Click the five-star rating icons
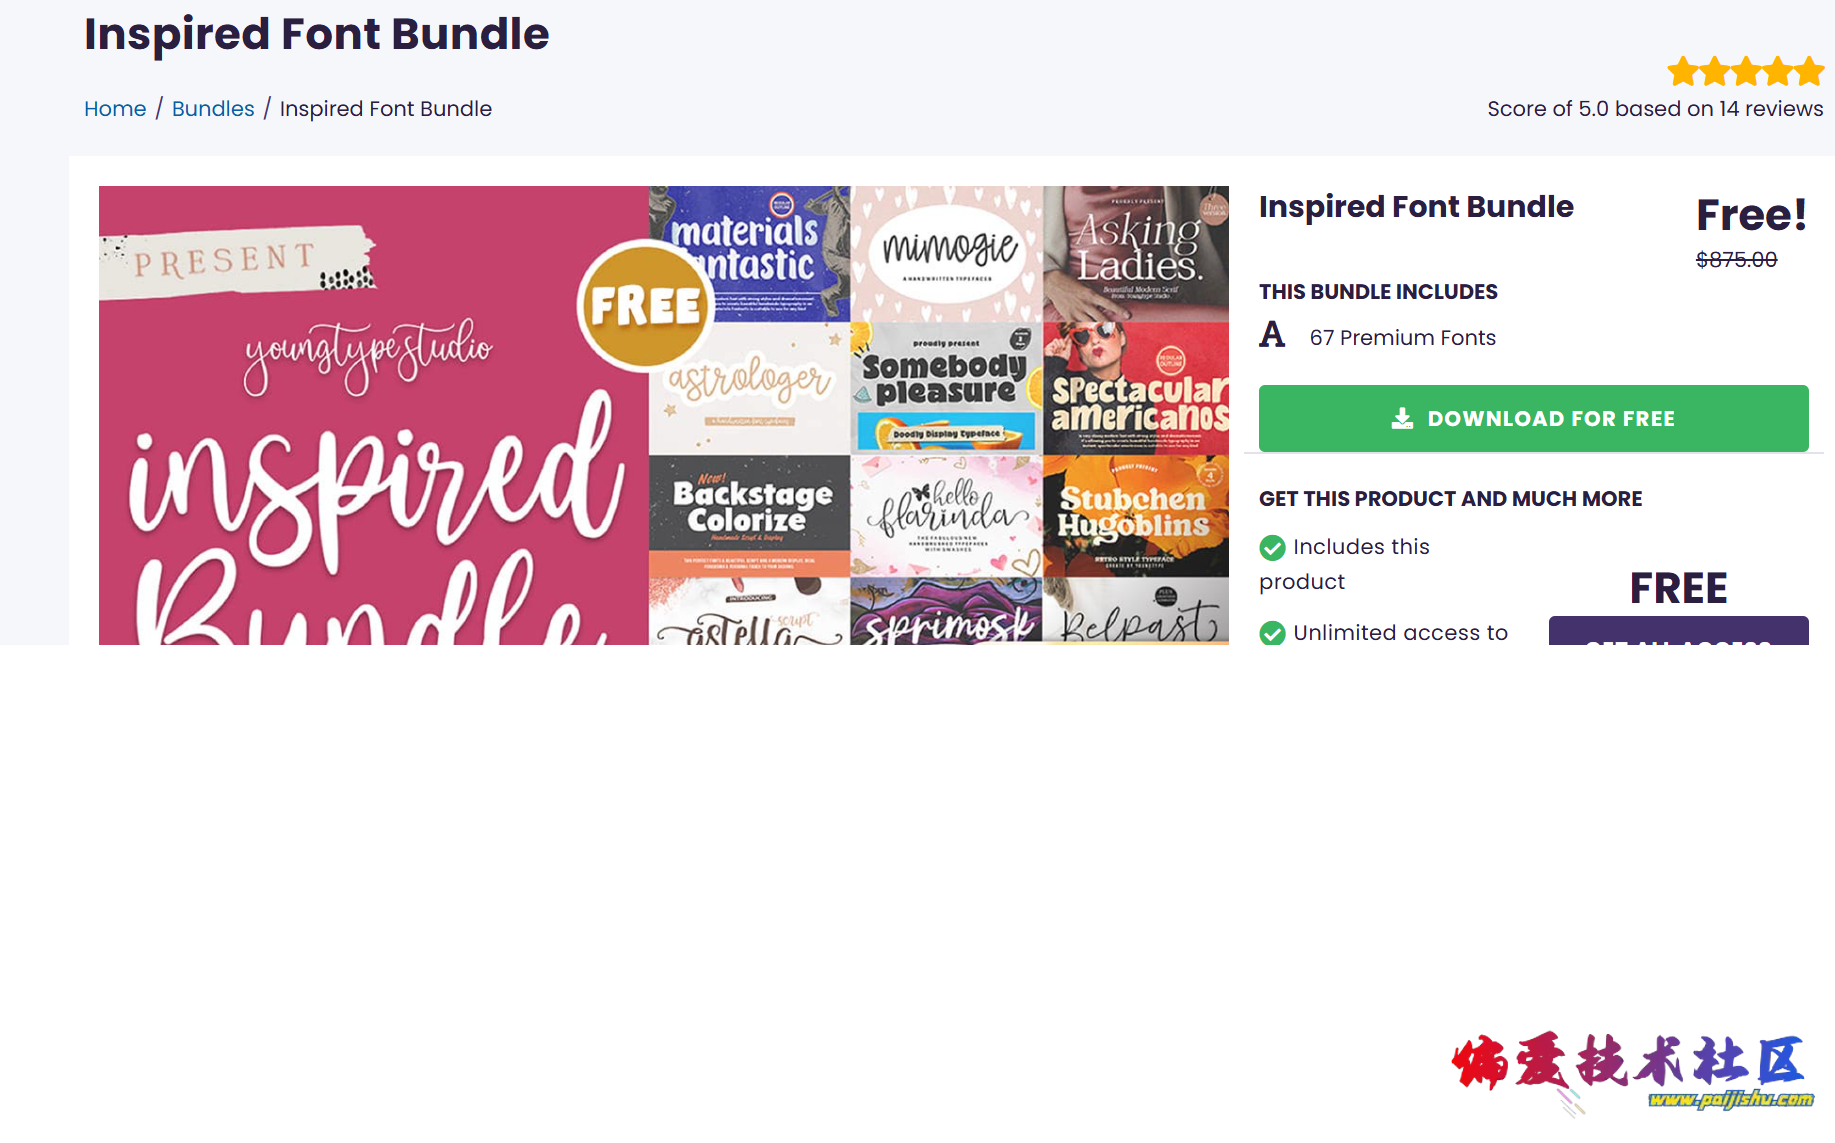 coord(1745,72)
